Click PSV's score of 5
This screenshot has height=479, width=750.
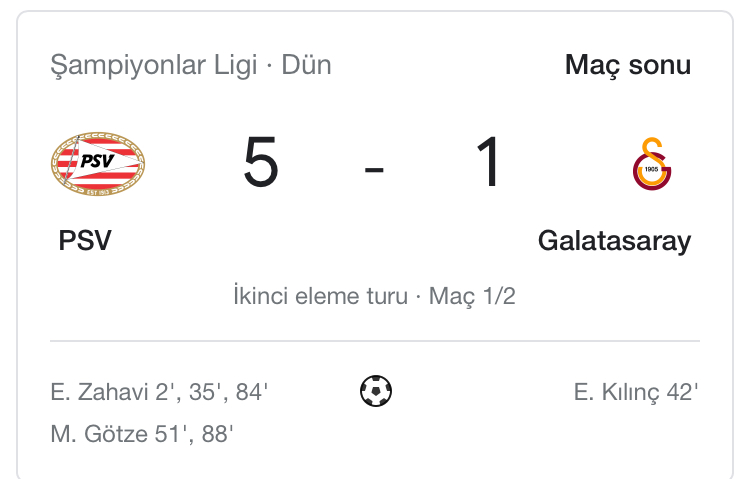tap(261, 164)
